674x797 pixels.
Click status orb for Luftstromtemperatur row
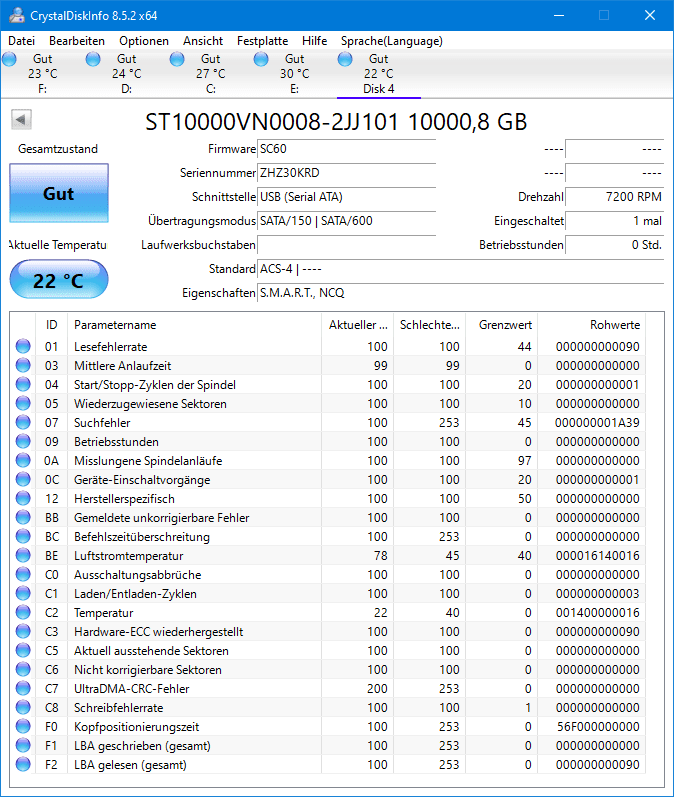click(23, 555)
